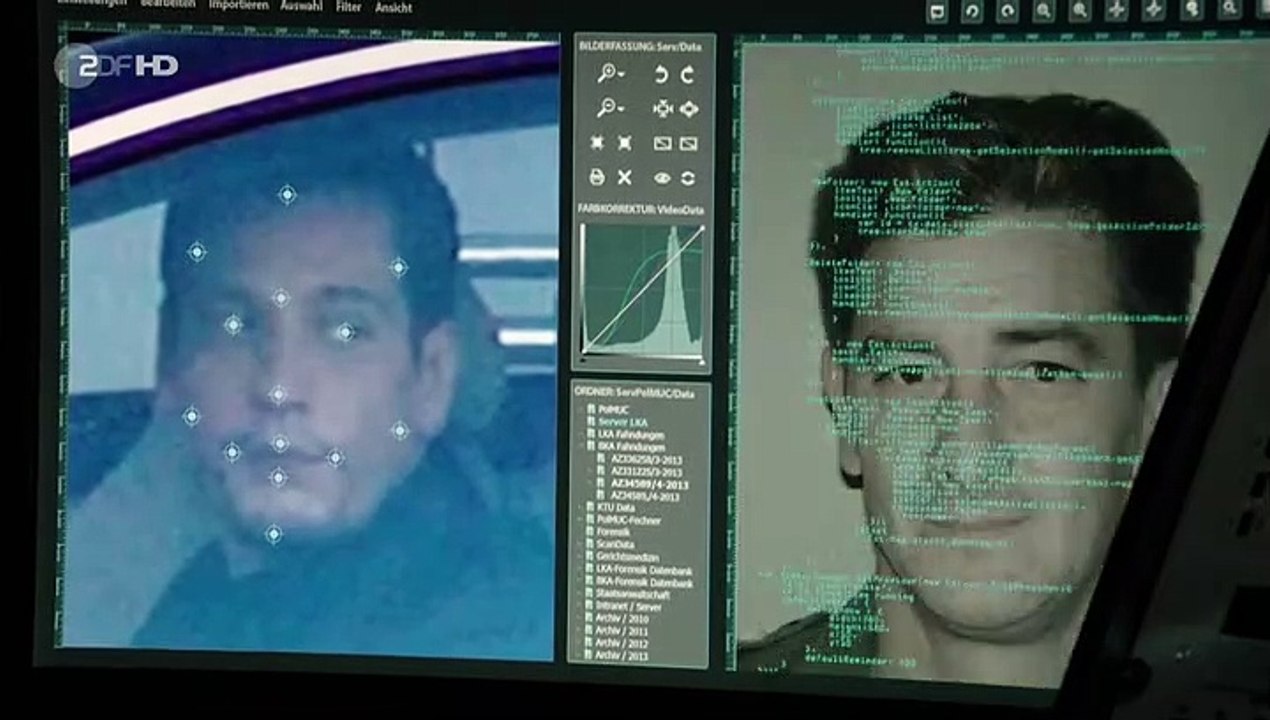Screen dimensions: 1270x720
Task: Select the black point handle under the curve
Action: 584,359
